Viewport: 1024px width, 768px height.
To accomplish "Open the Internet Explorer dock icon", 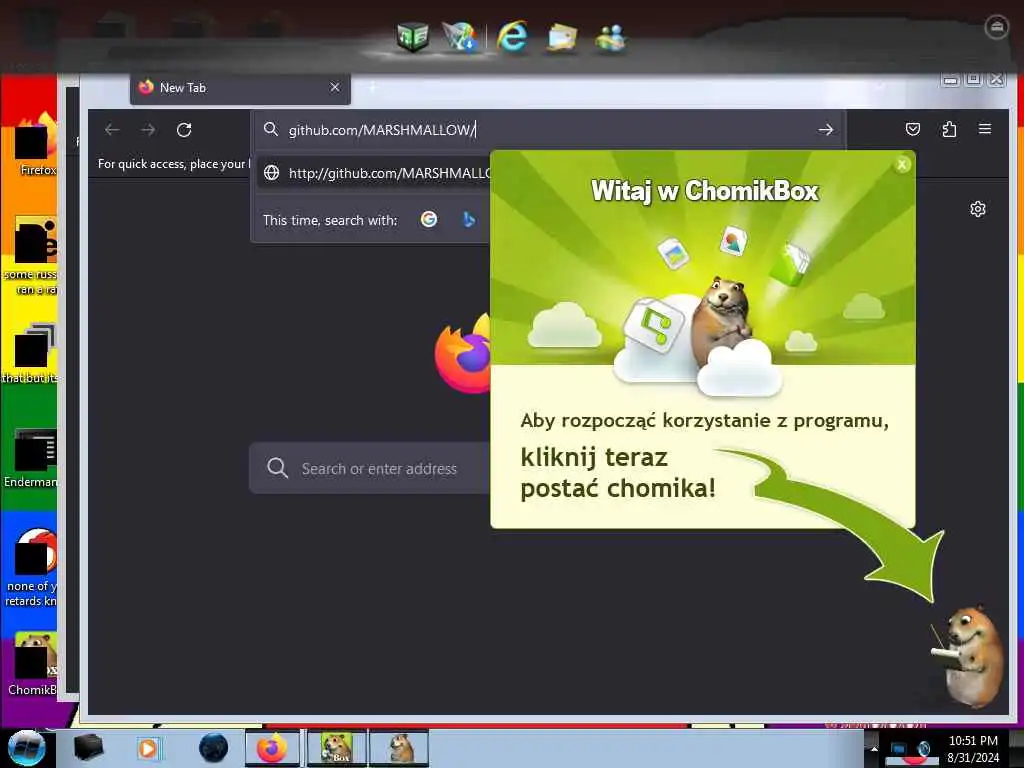I will [512, 36].
